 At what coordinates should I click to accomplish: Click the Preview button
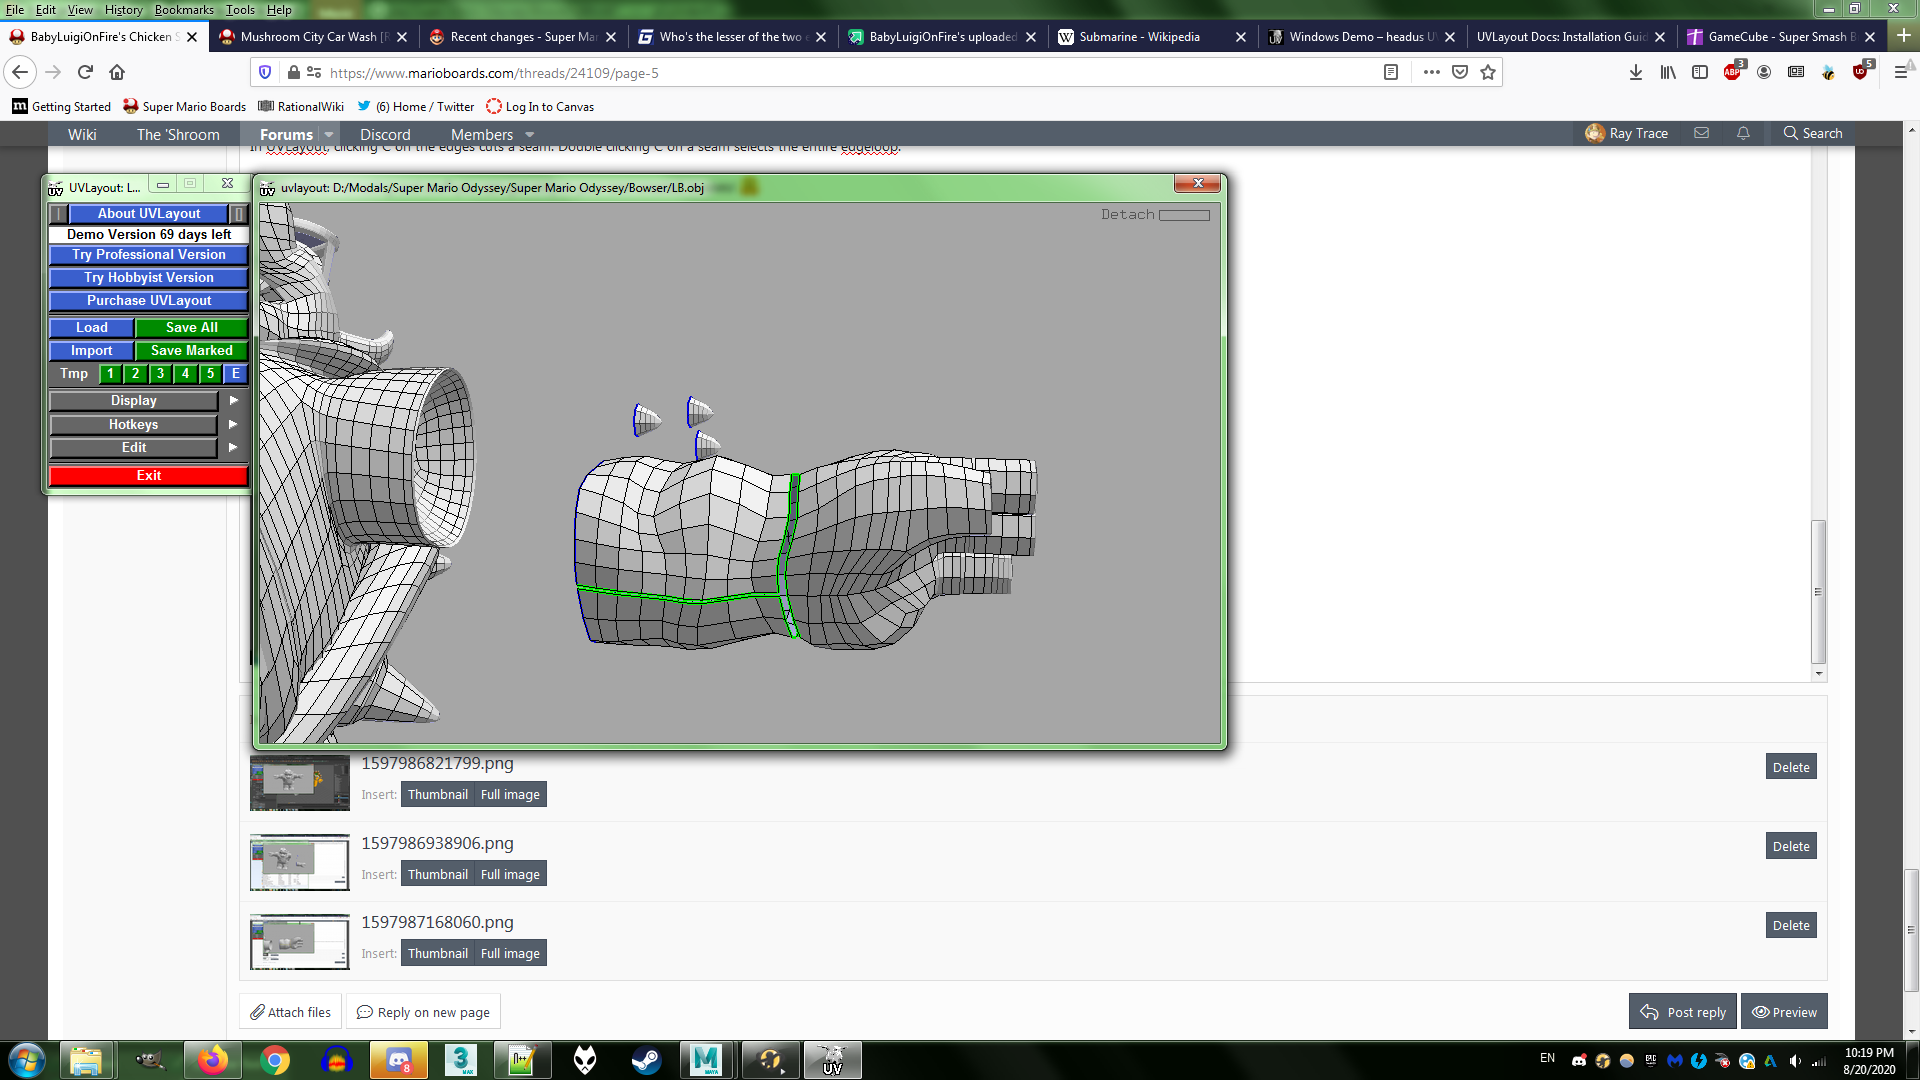[x=1785, y=1012]
